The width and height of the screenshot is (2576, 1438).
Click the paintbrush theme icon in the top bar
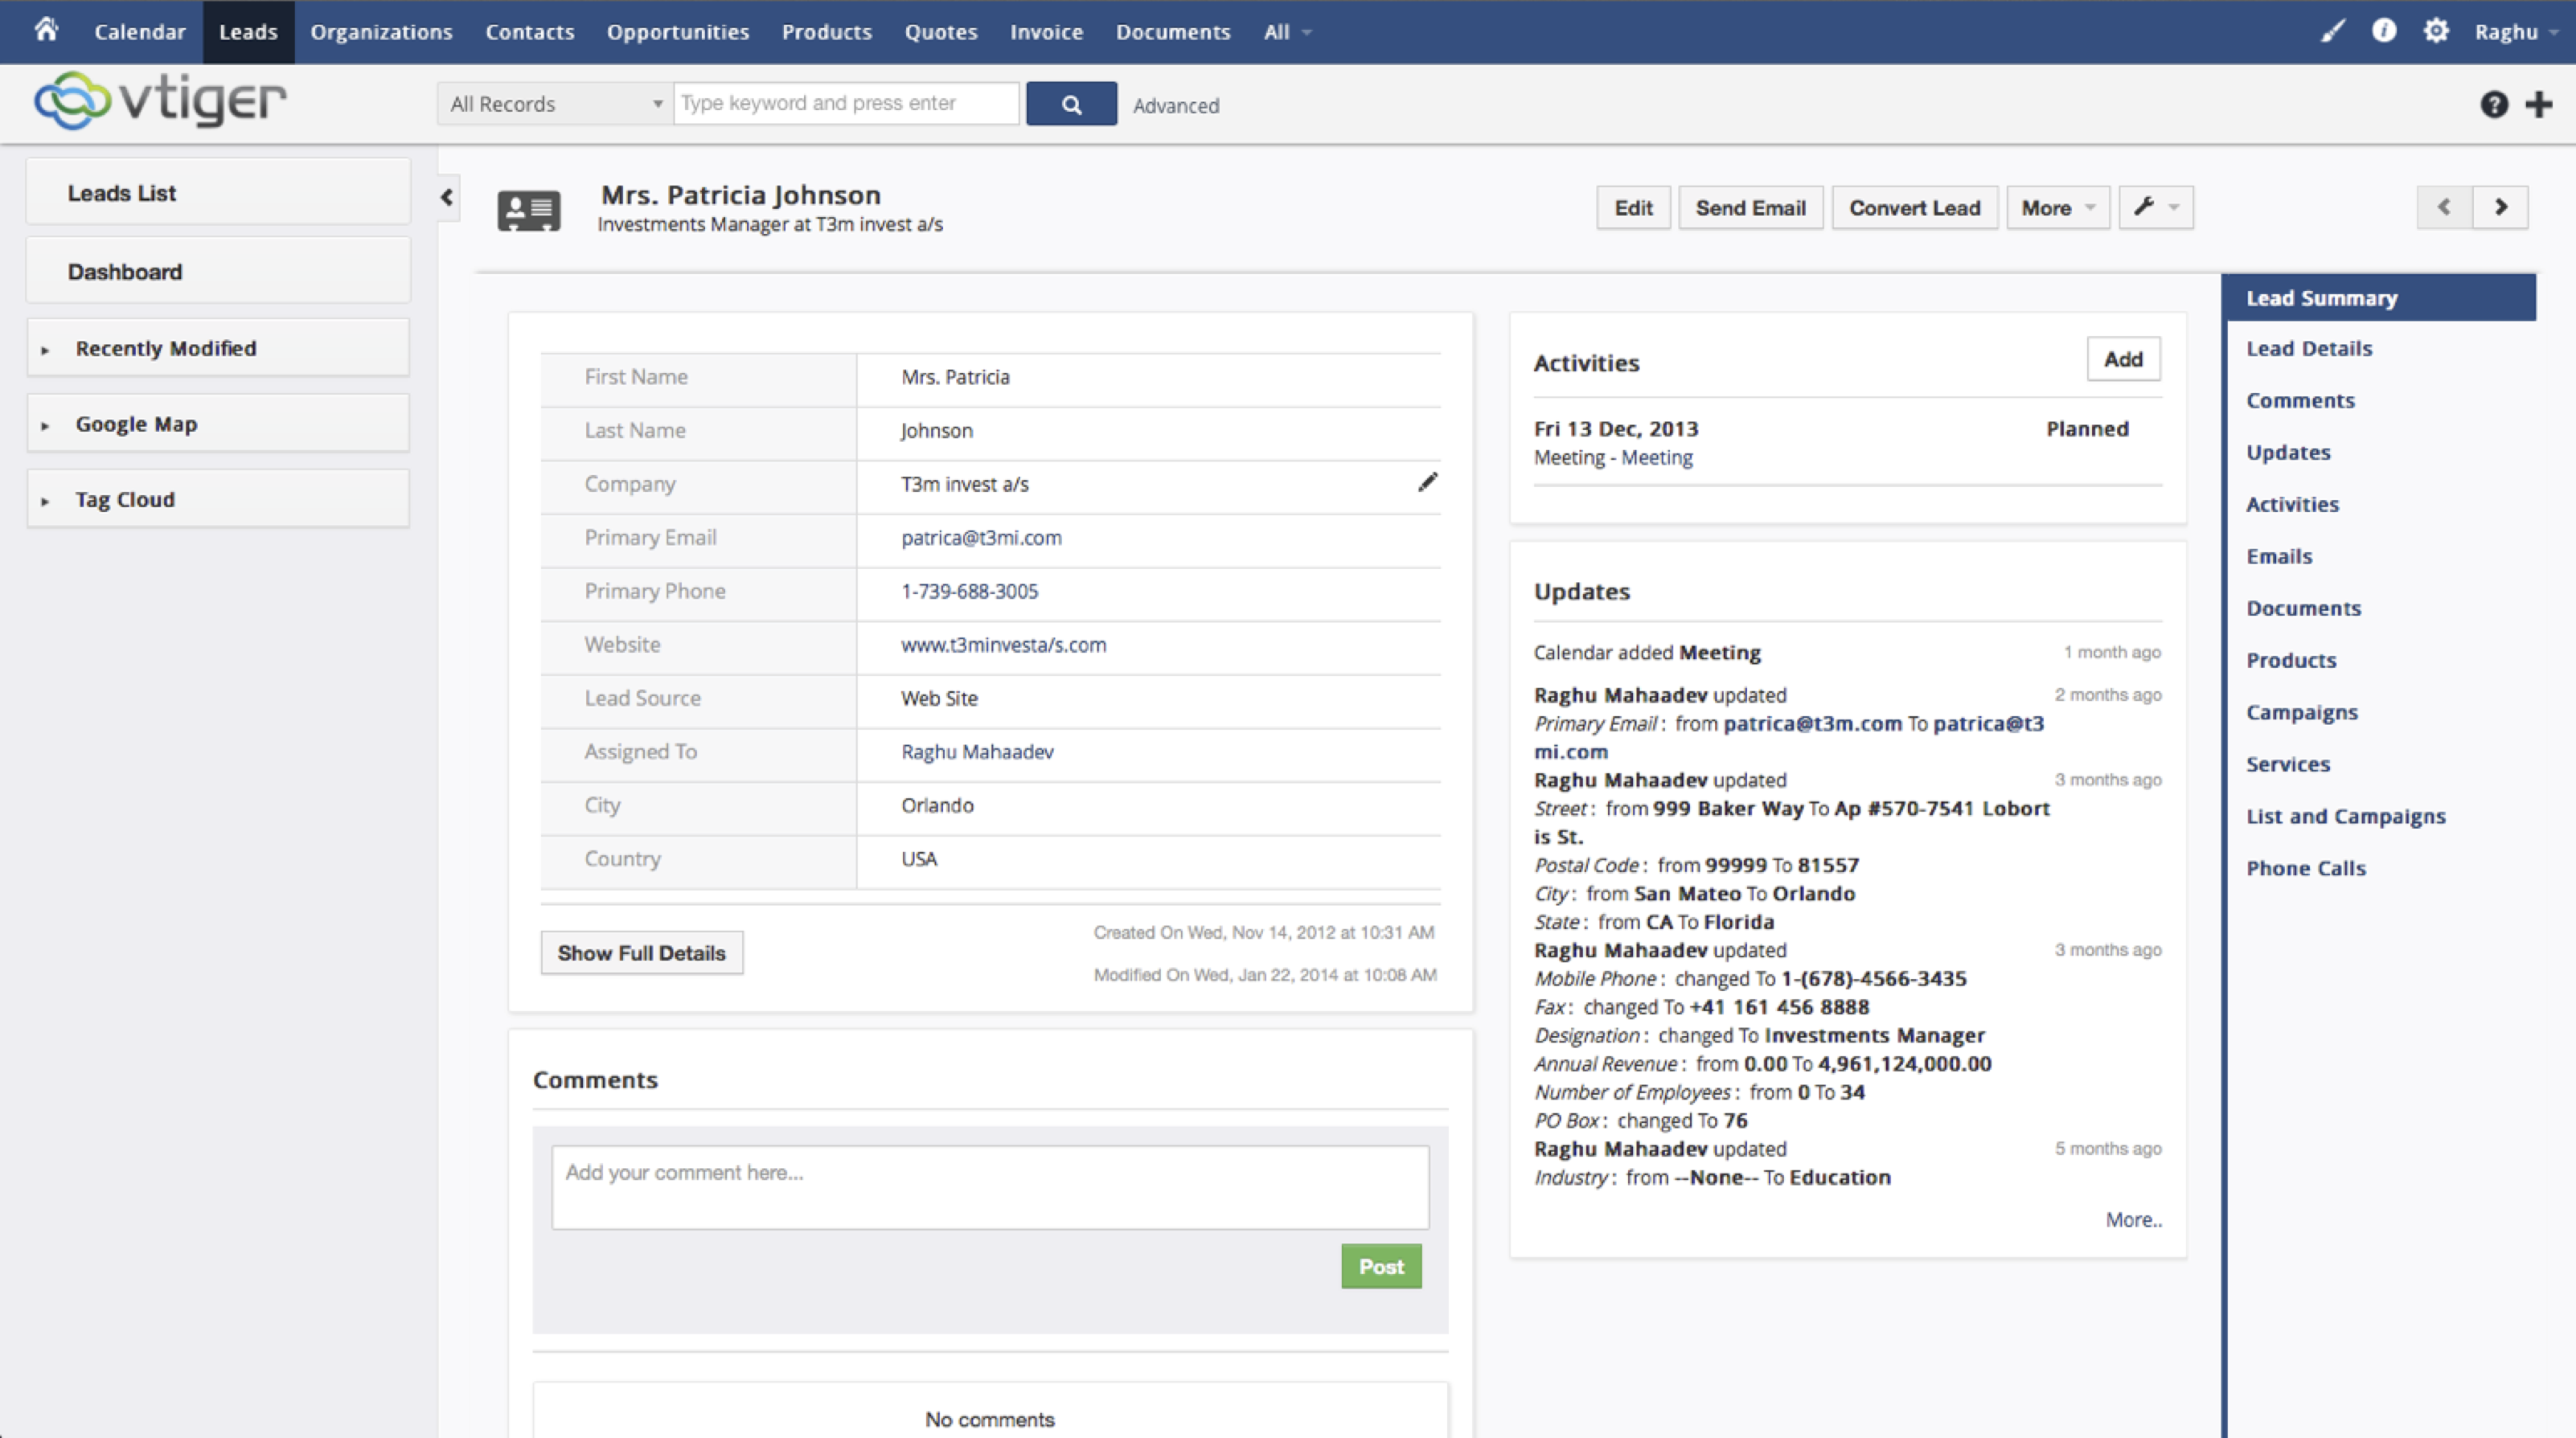[2332, 31]
